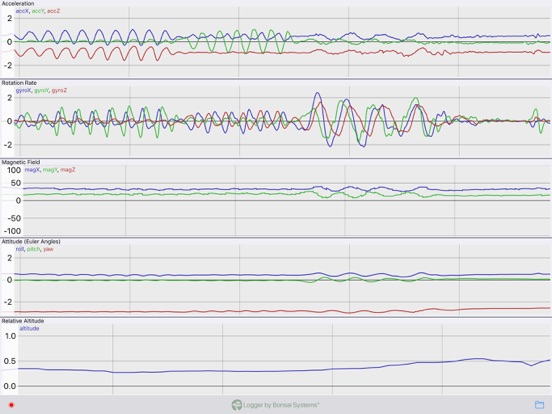Click the pitch legend label

tap(33, 249)
